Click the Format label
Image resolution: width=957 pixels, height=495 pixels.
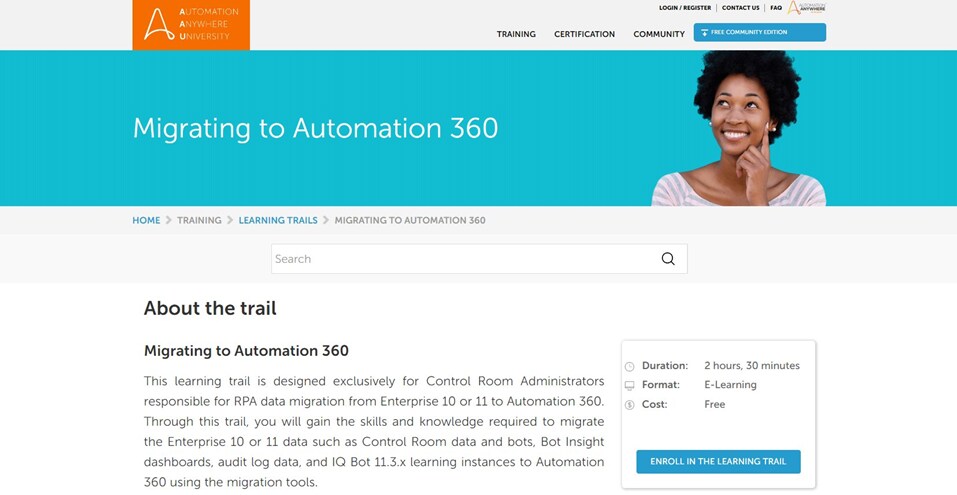click(x=660, y=385)
